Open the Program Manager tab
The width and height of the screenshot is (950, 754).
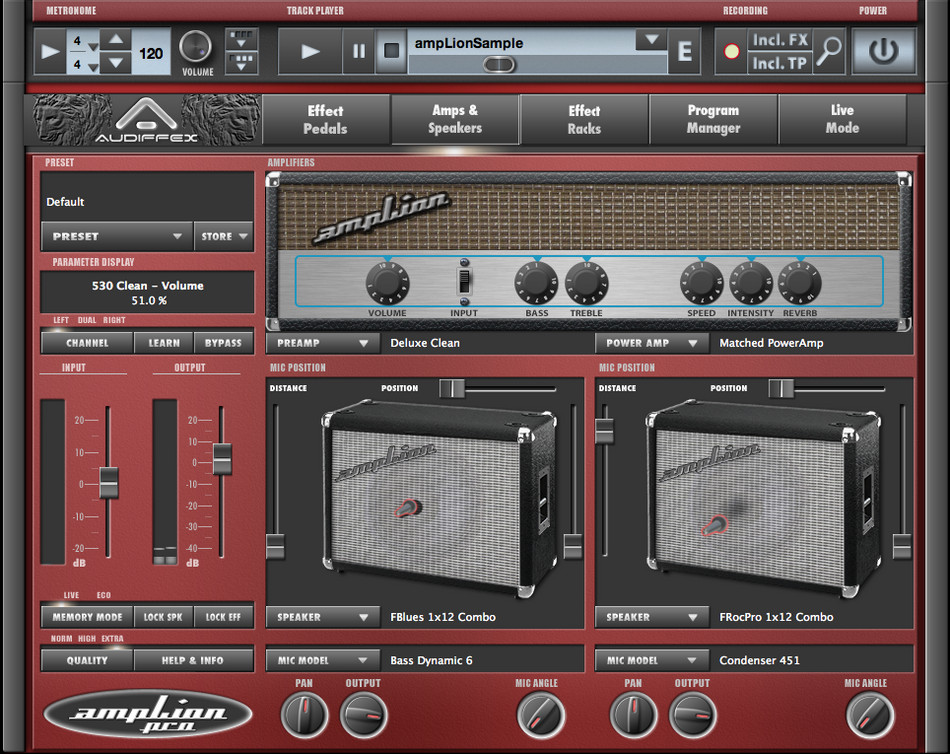pyautogui.click(x=714, y=119)
